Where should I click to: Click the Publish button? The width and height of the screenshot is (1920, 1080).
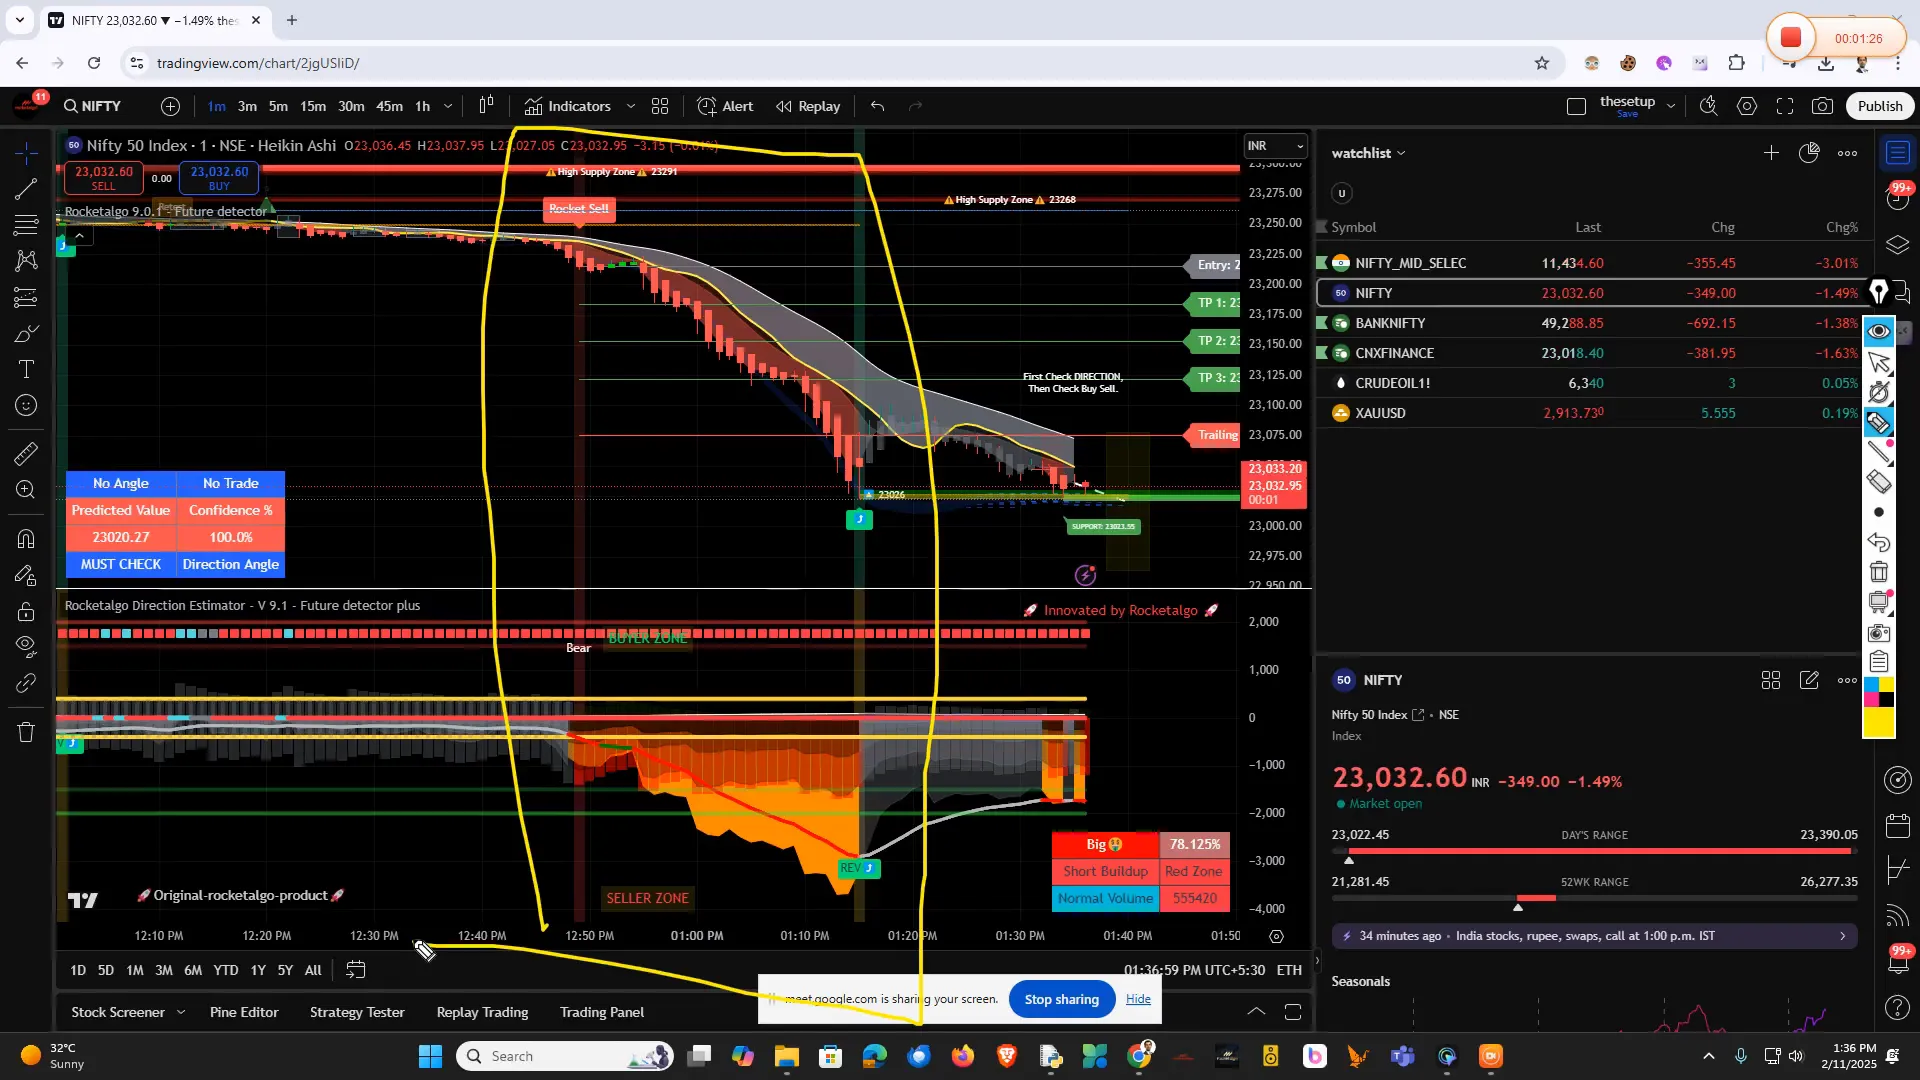point(1879,105)
